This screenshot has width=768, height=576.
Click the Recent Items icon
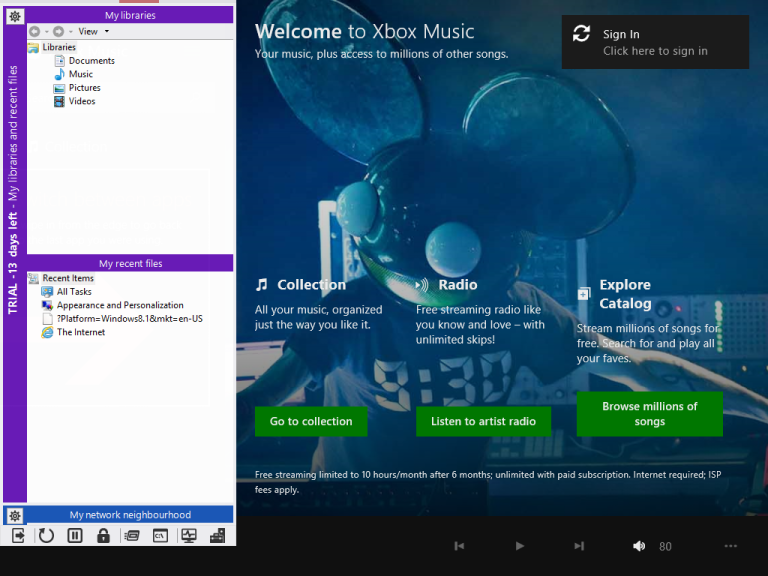[33, 278]
